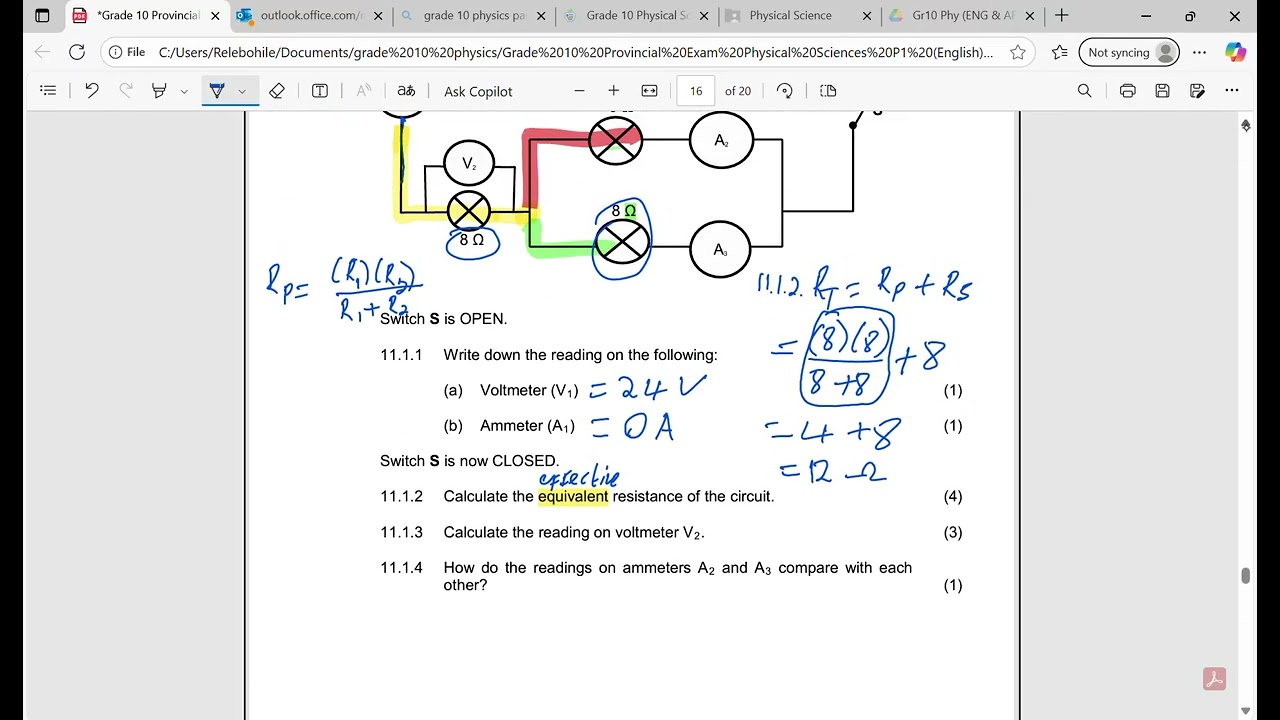The image size is (1280, 720).
Task: Open more PDF toolbar options
Action: click(x=1232, y=91)
